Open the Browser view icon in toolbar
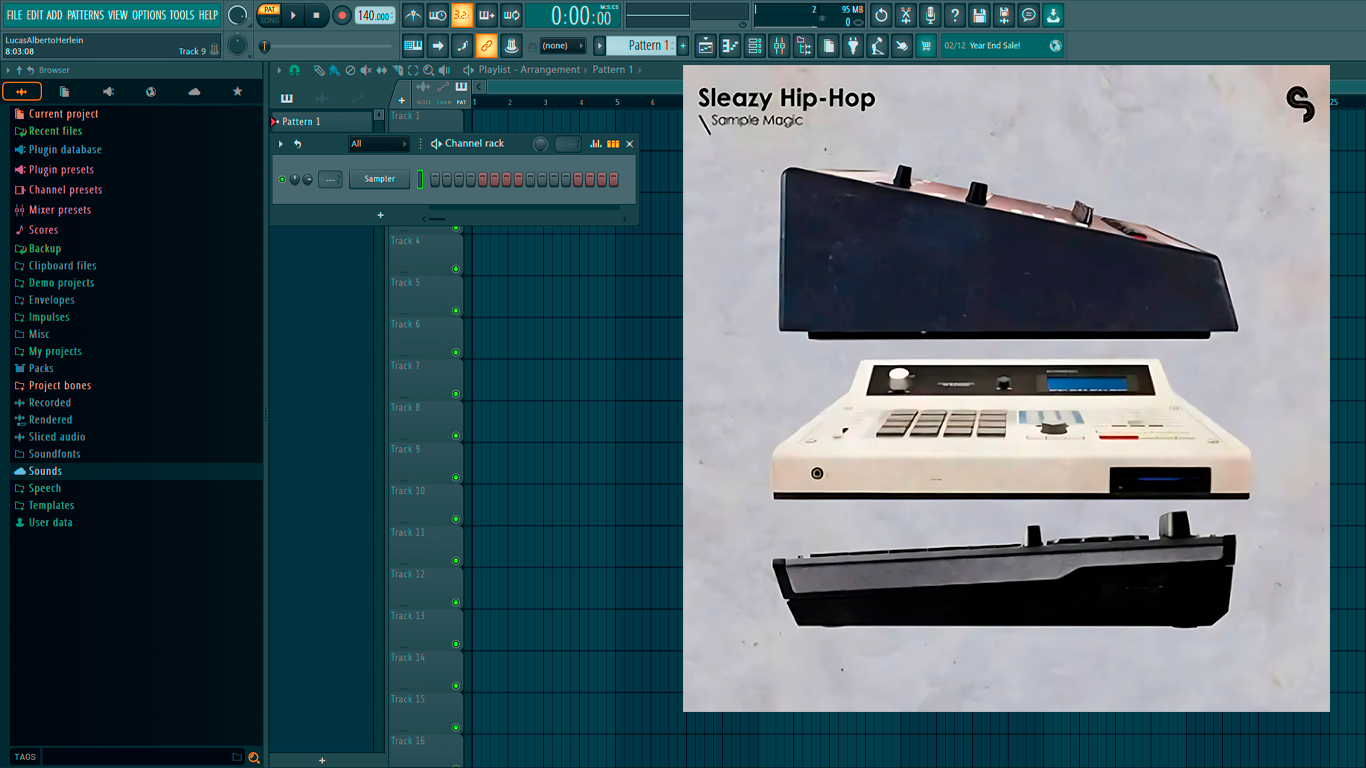 (804, 45)
